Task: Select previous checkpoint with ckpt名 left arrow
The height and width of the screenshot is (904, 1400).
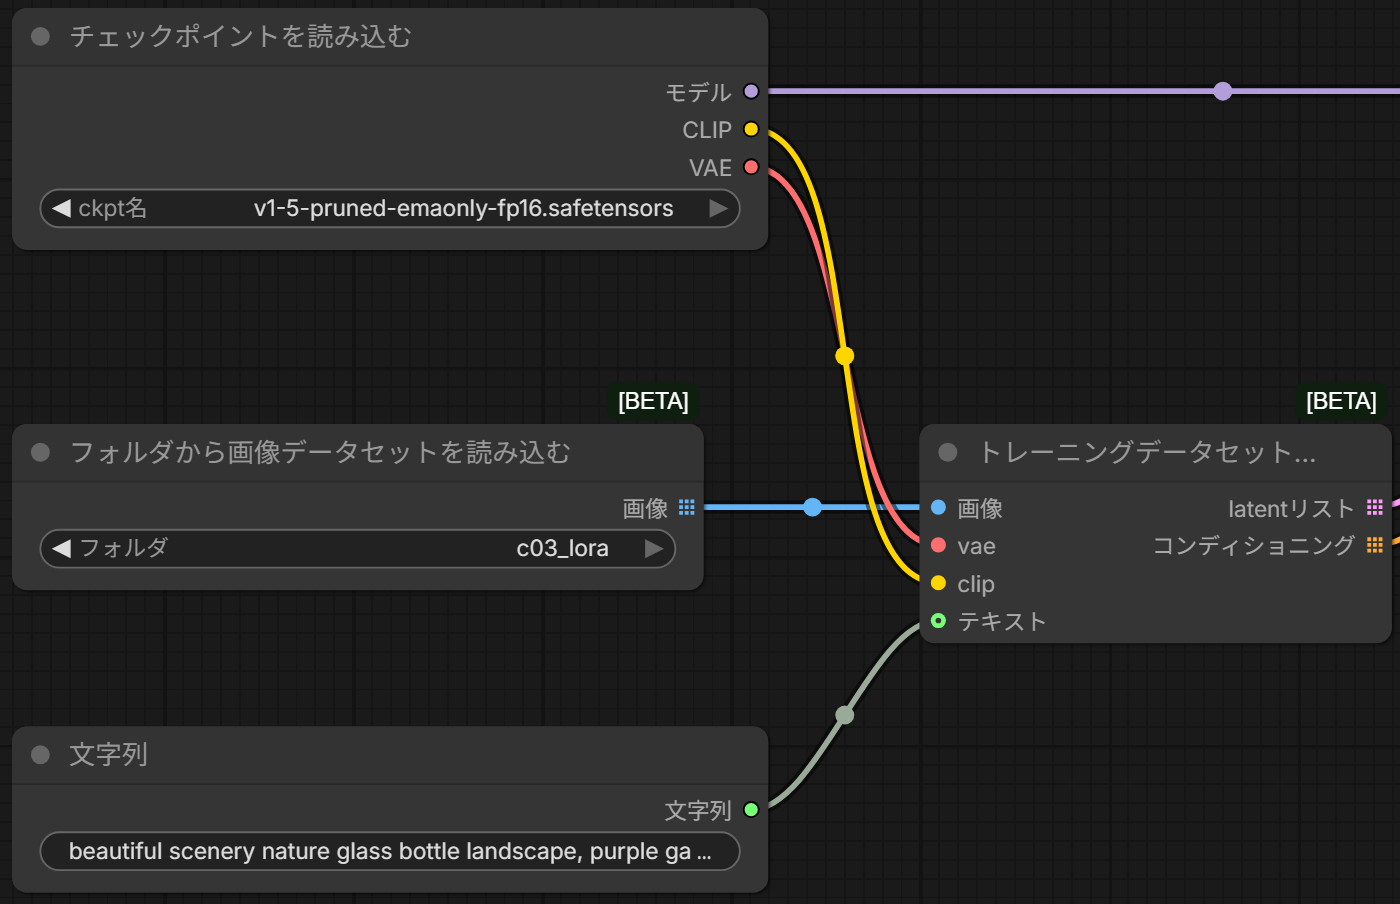Action: click(x=61, y=209)
